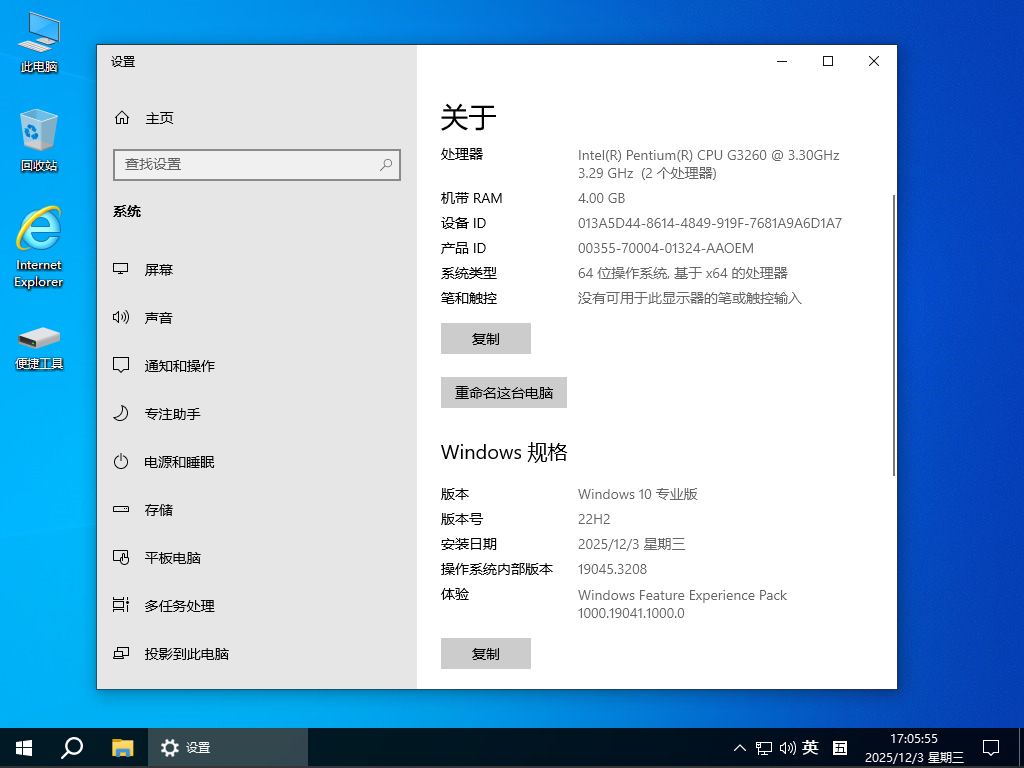Open File Explorer from taskbar
This screenshot has height=768, width=1024.
[x=122, y=747]
